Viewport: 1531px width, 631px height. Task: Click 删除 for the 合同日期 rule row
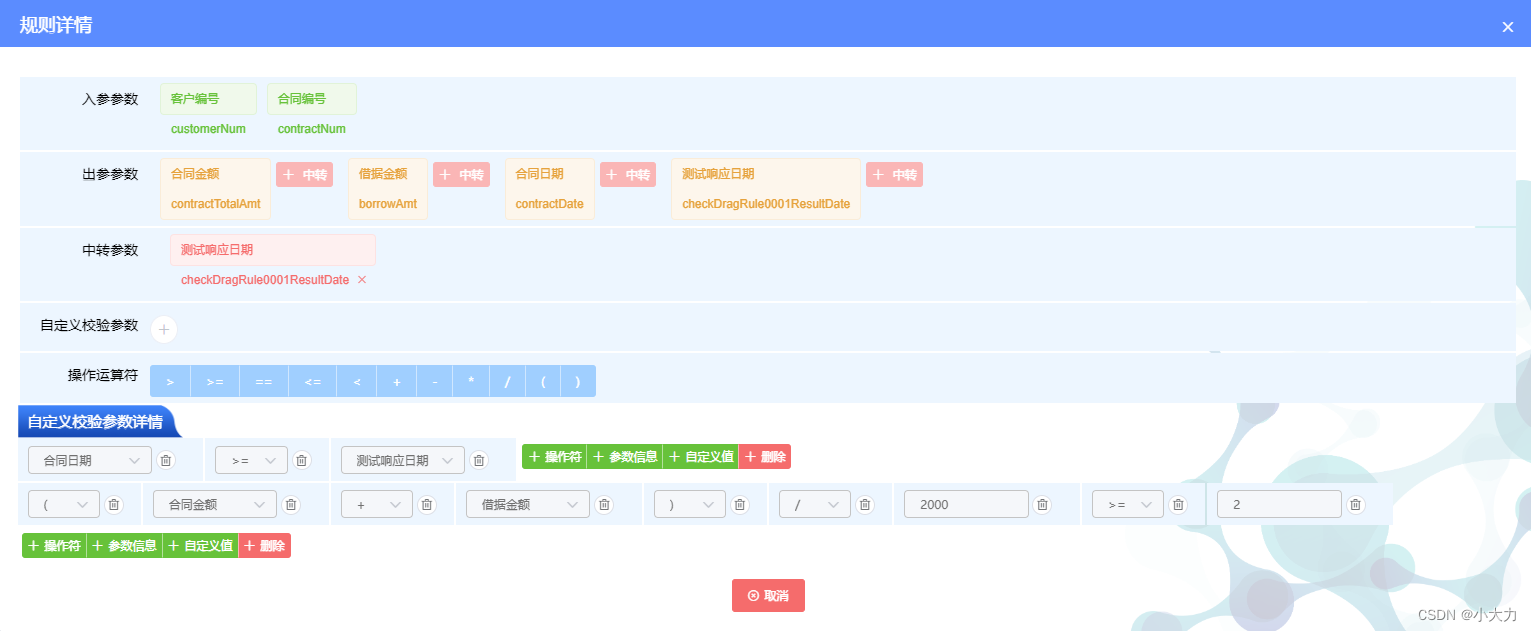point(765,457)
